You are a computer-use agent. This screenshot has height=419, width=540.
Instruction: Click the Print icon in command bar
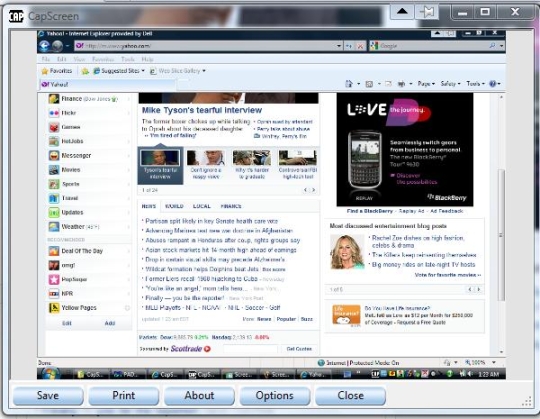(x=401, y=84)
